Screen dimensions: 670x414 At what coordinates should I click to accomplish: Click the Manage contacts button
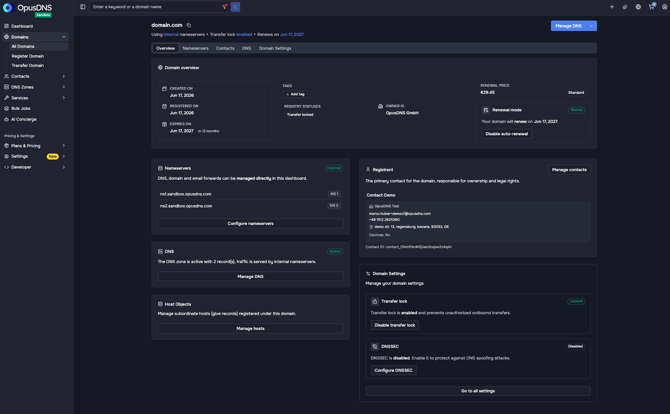coord(569,170)
